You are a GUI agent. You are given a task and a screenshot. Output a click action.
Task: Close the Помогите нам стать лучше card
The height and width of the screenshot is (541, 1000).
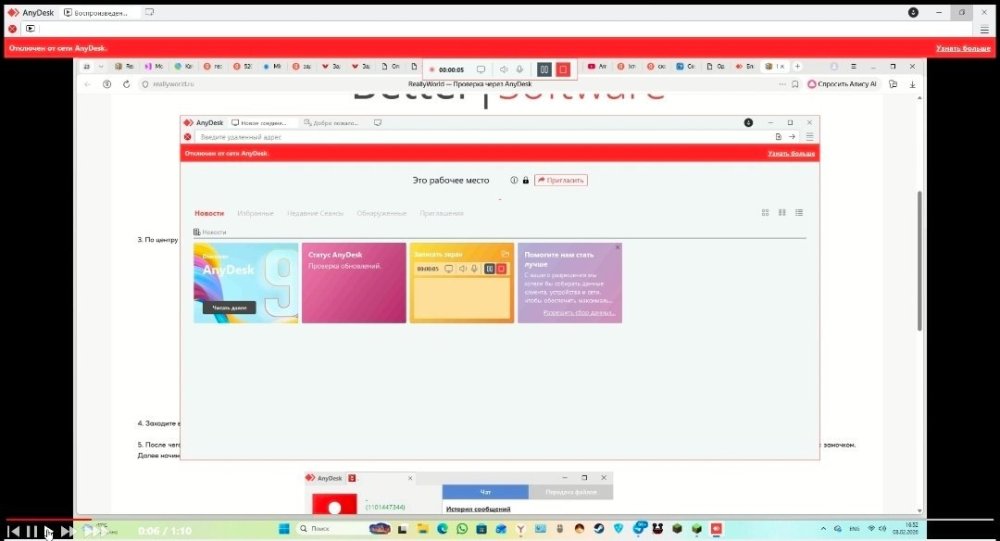[617, 247]
